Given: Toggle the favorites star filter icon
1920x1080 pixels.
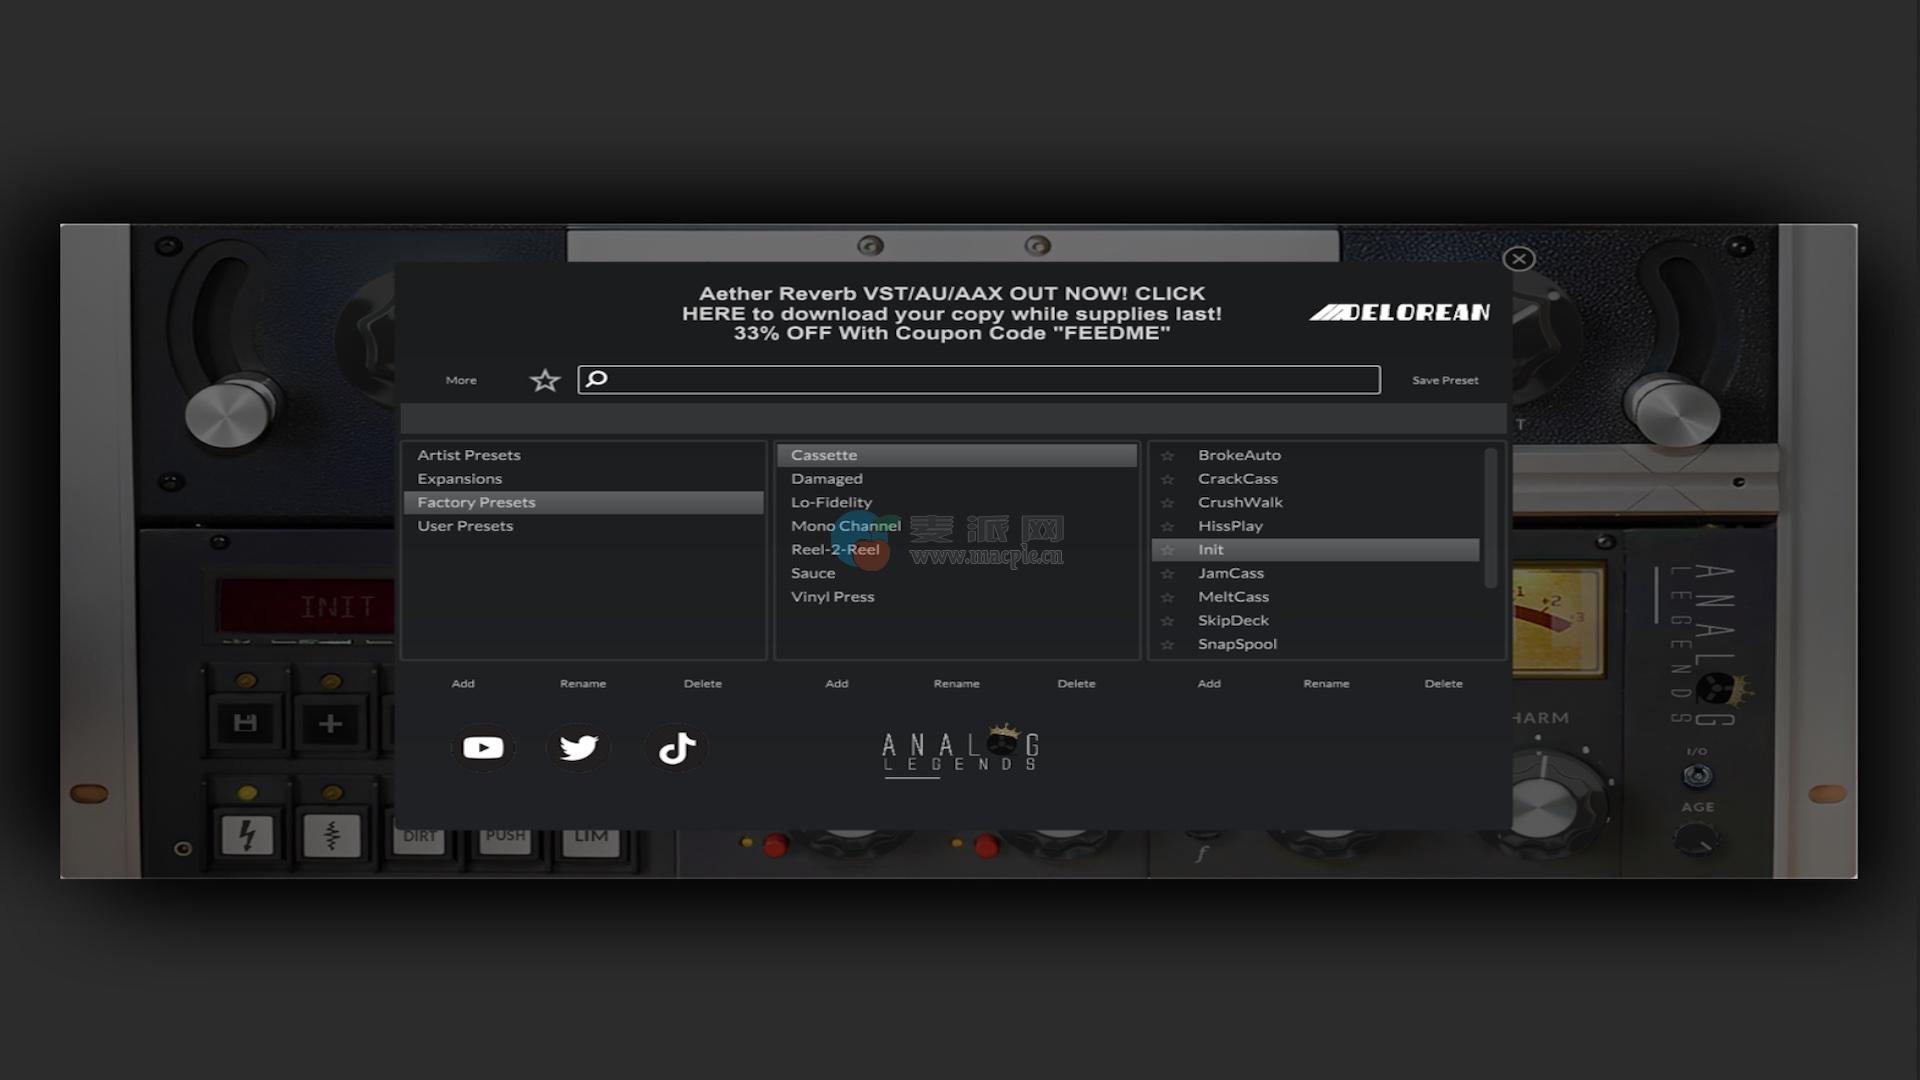Looking at the screenshot, I should (x=545, y=380).
